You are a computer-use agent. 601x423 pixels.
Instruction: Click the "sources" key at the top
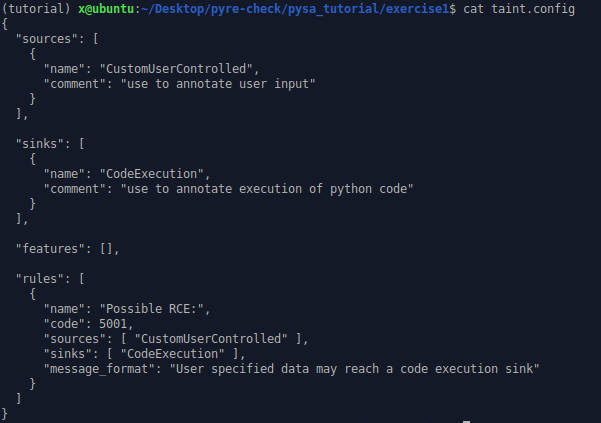[46, 39]
